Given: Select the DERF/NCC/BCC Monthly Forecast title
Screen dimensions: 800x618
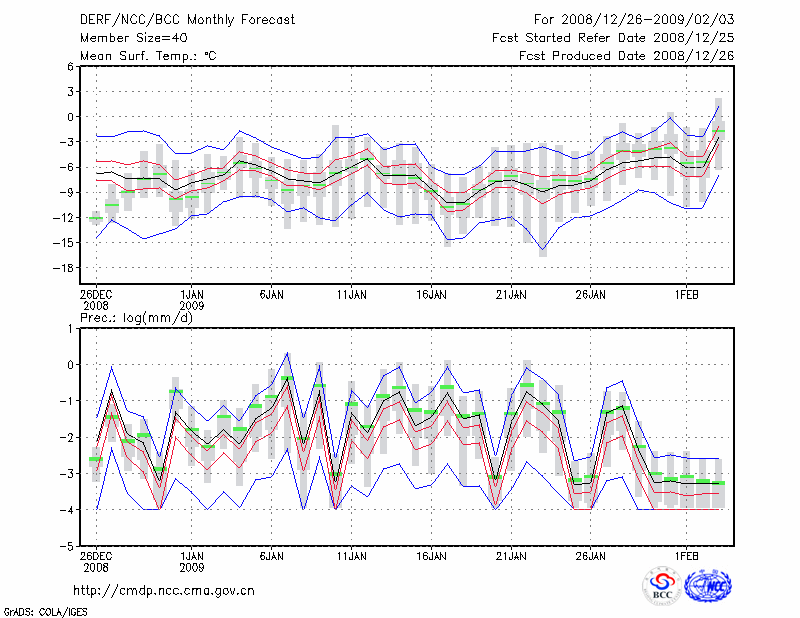Looking at the screenshot, I should tap(185, 19).
